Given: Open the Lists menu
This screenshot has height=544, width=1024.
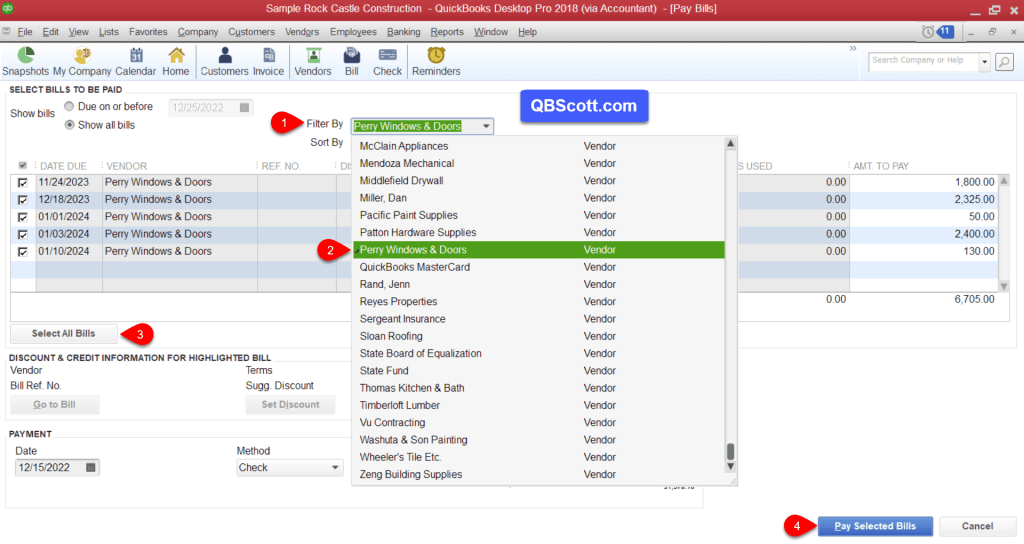Looking at the screenshot, I should (108, 32).
